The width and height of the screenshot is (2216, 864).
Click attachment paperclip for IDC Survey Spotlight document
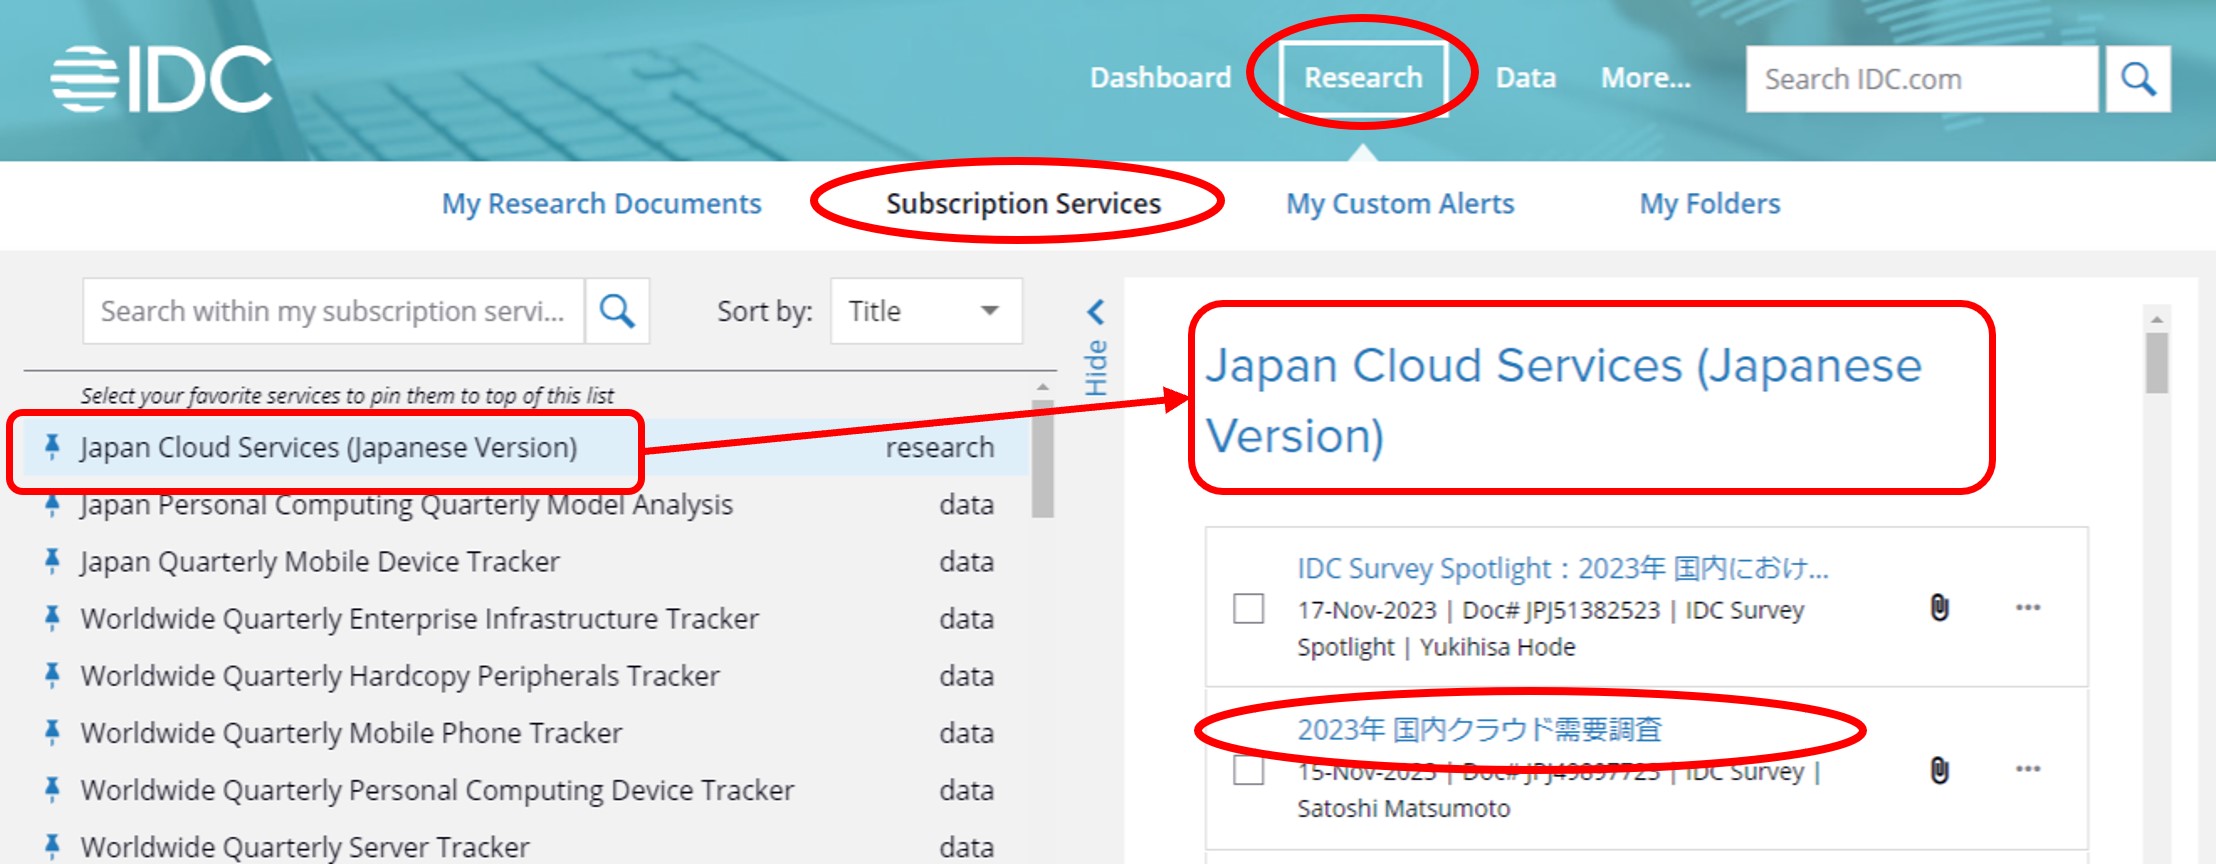(1939, 607)
